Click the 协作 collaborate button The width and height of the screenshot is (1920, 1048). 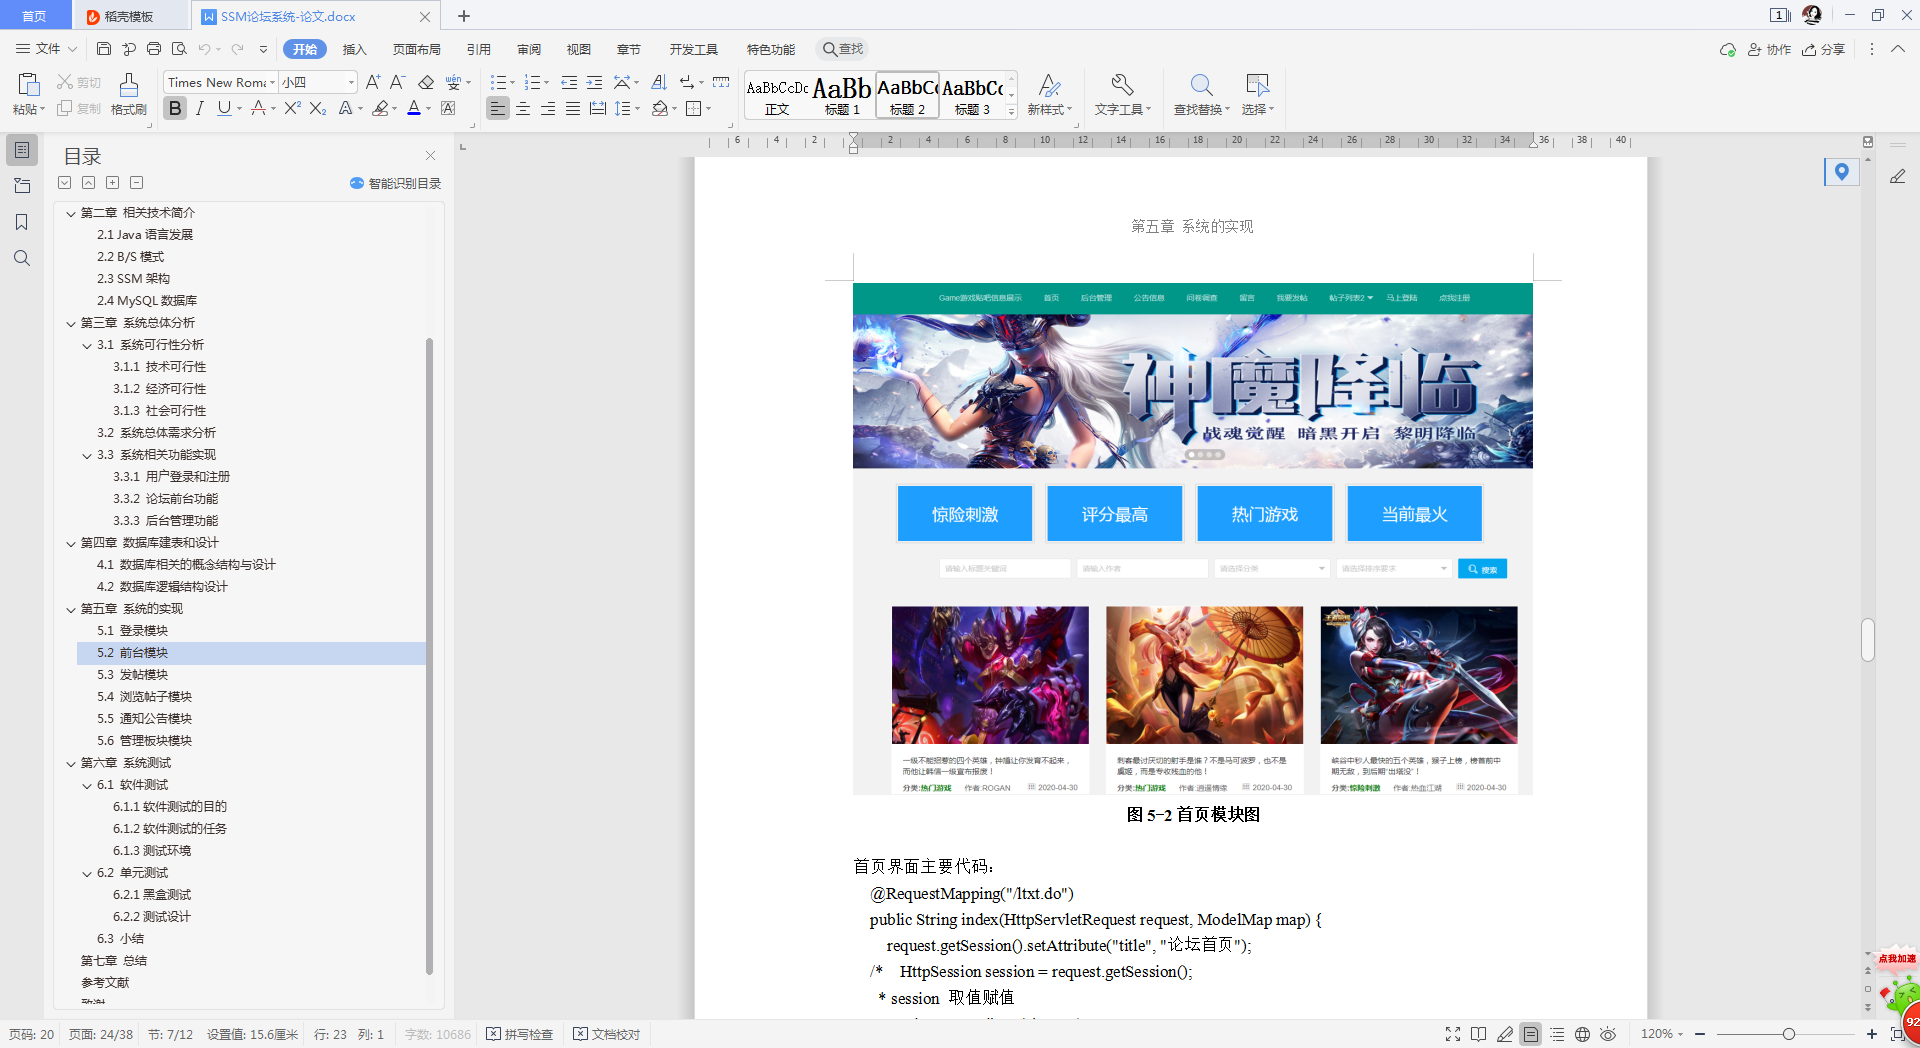coord(1769,49)
